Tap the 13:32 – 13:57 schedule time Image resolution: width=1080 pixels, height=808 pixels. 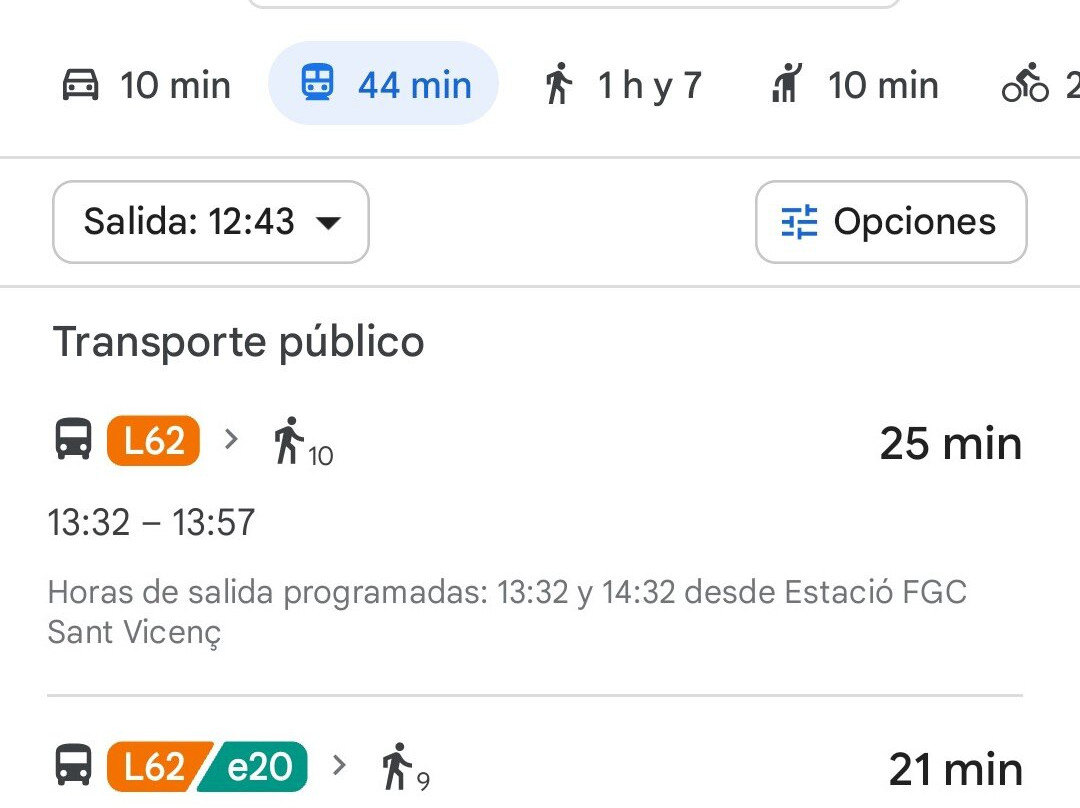(152, 523)
